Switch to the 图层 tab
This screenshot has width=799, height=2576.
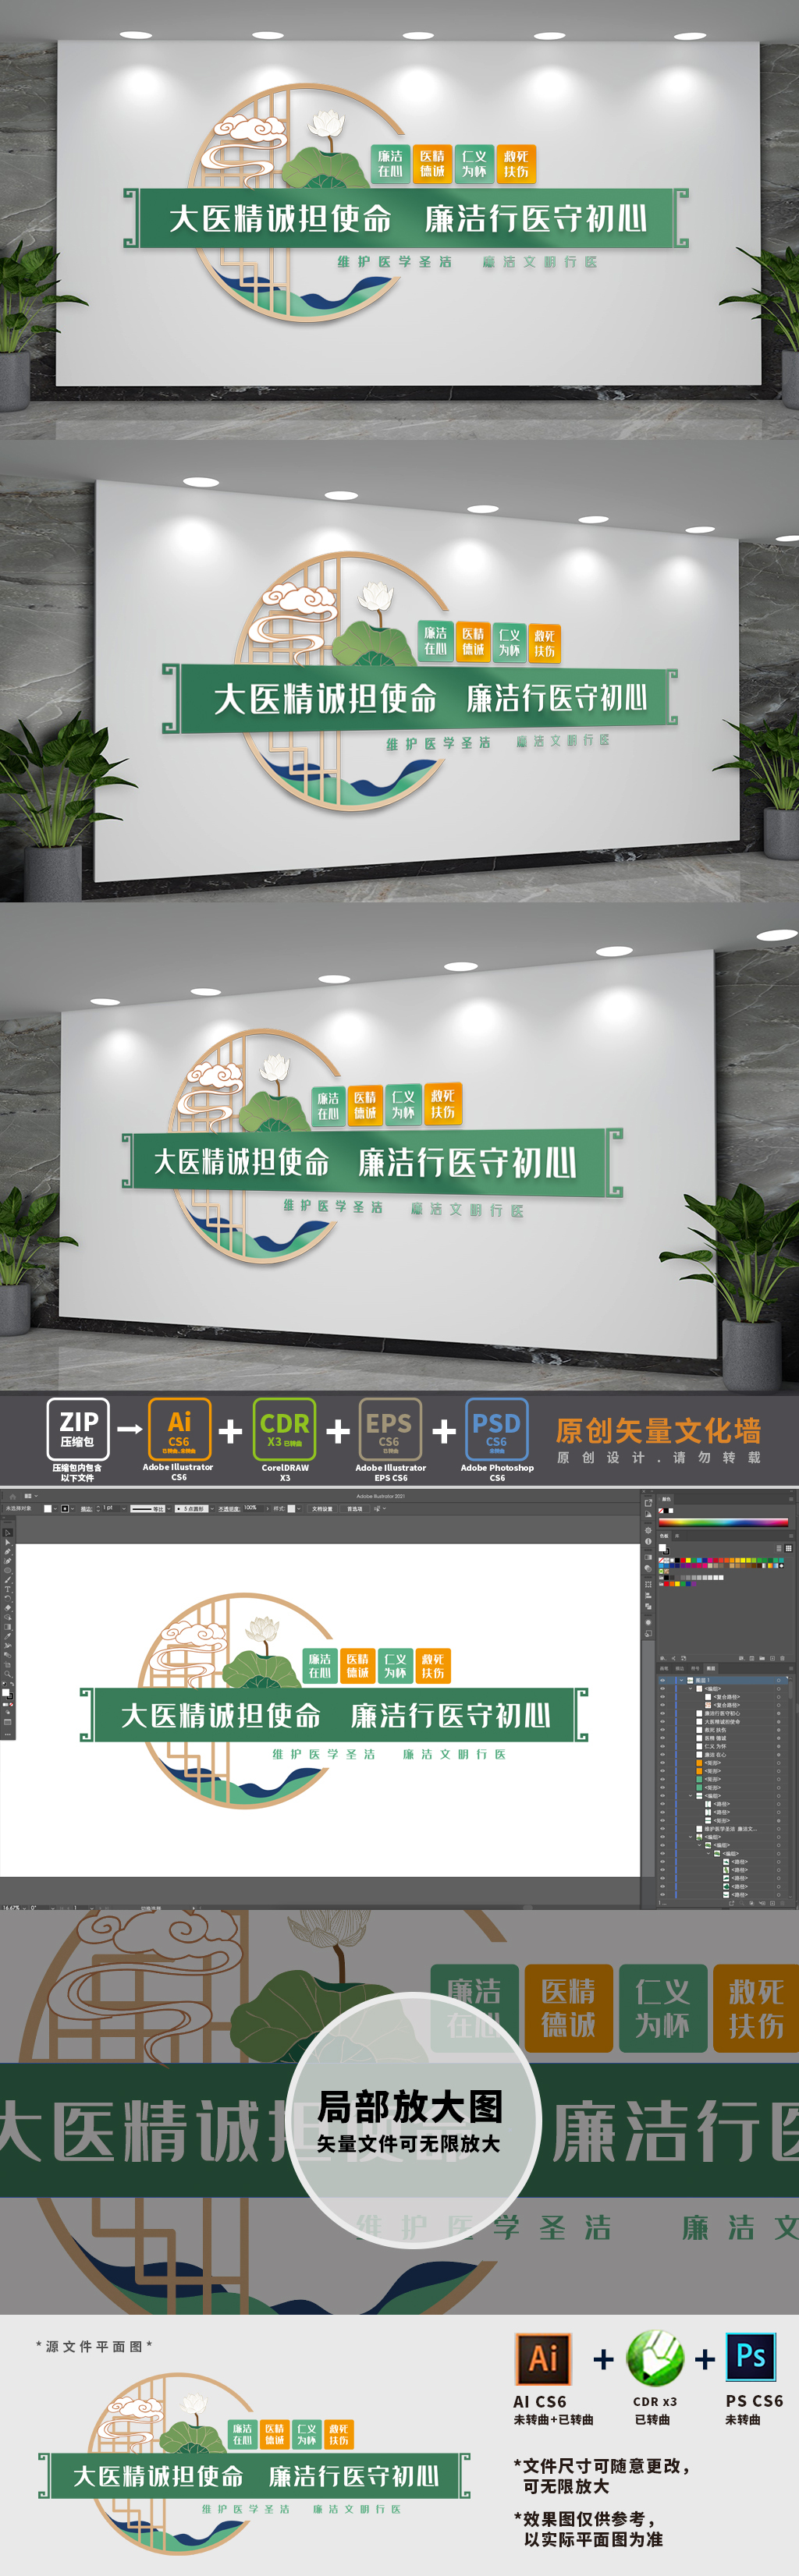pos(711,1669)
